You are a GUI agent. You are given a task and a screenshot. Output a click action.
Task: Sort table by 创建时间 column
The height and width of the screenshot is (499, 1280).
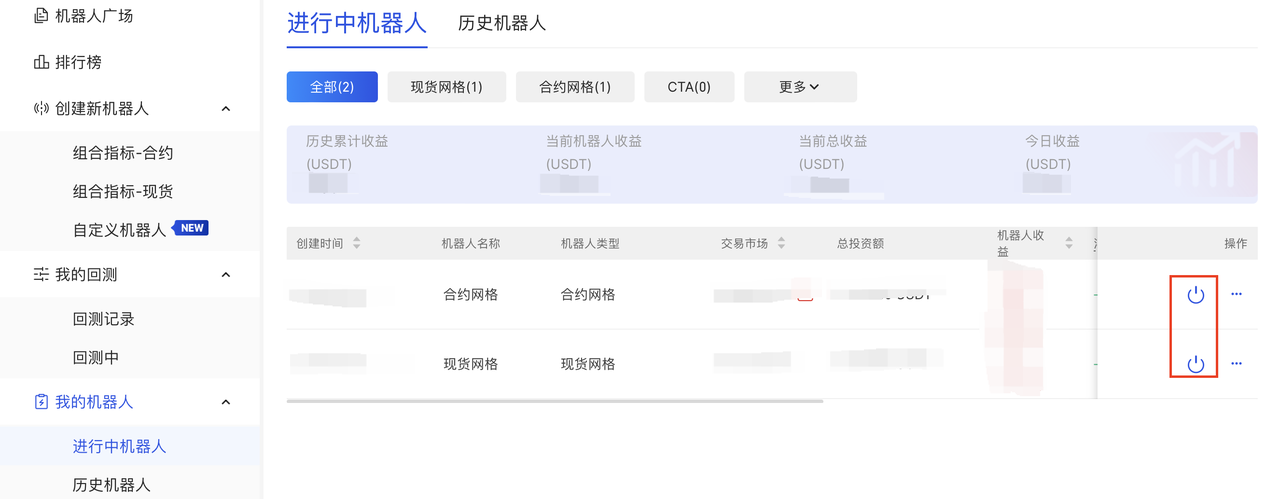point(357,243)
